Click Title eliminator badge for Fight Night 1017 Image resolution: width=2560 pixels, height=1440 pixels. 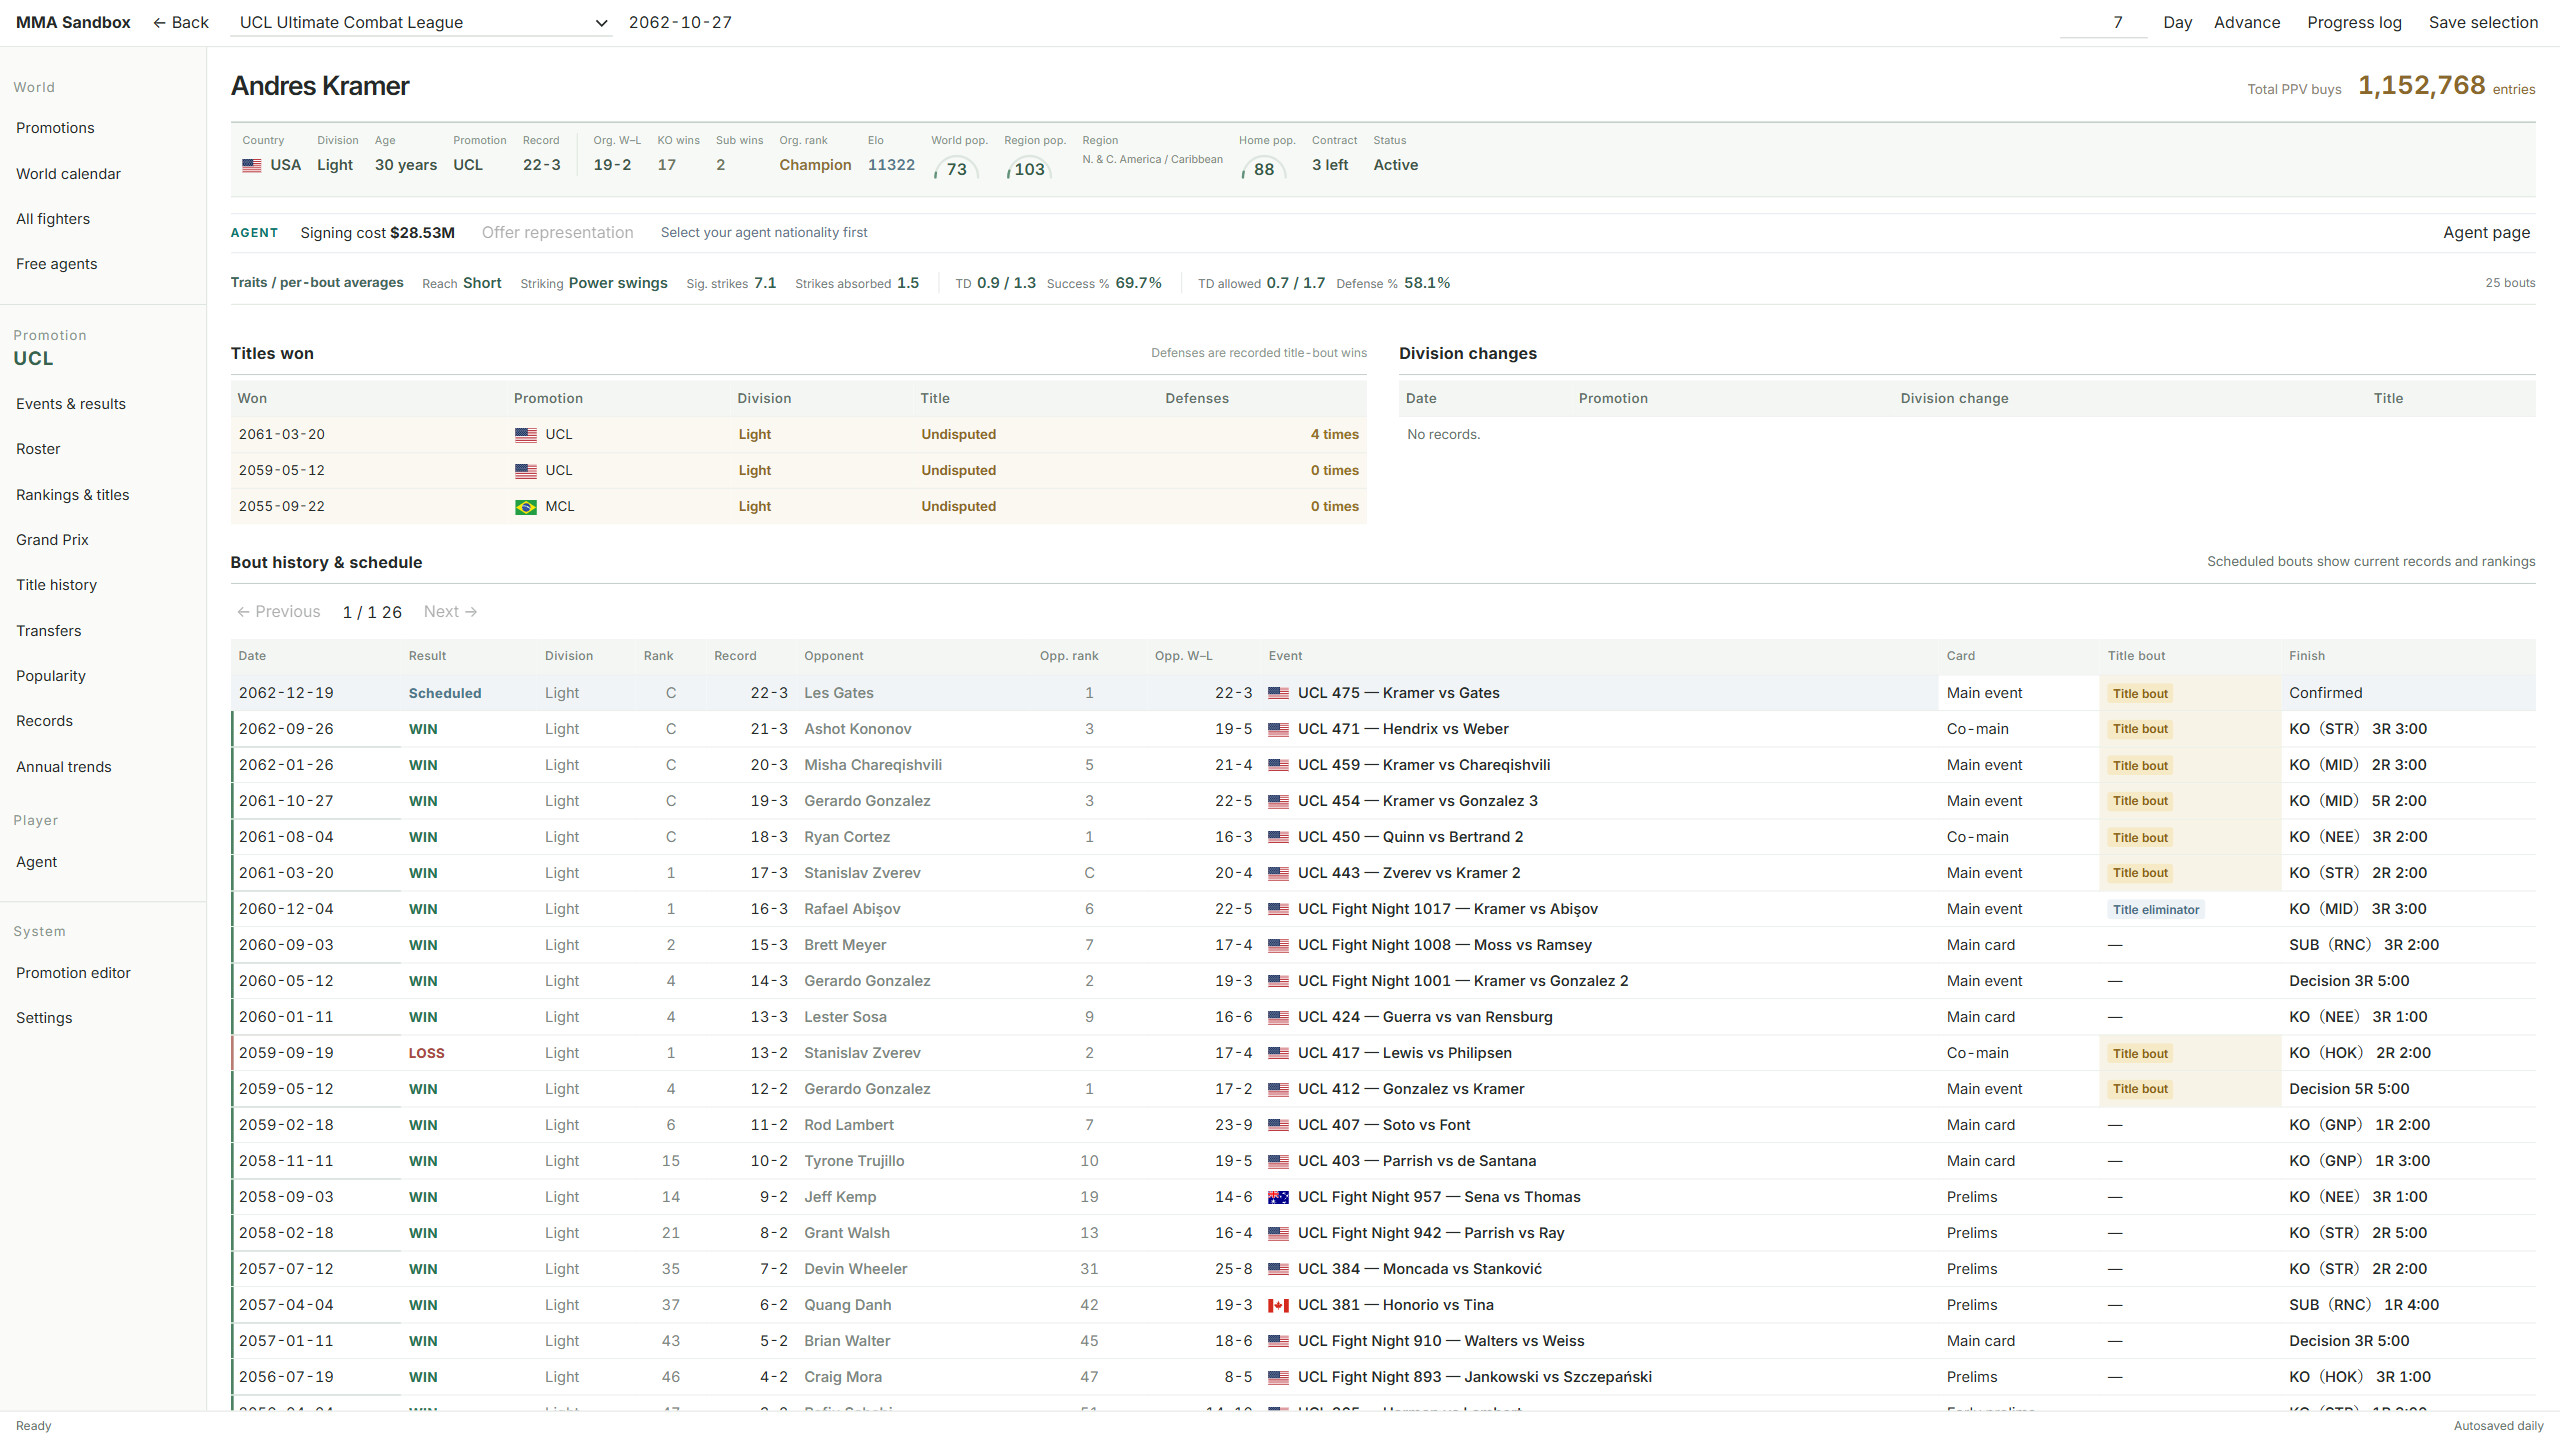(2156, 910)
